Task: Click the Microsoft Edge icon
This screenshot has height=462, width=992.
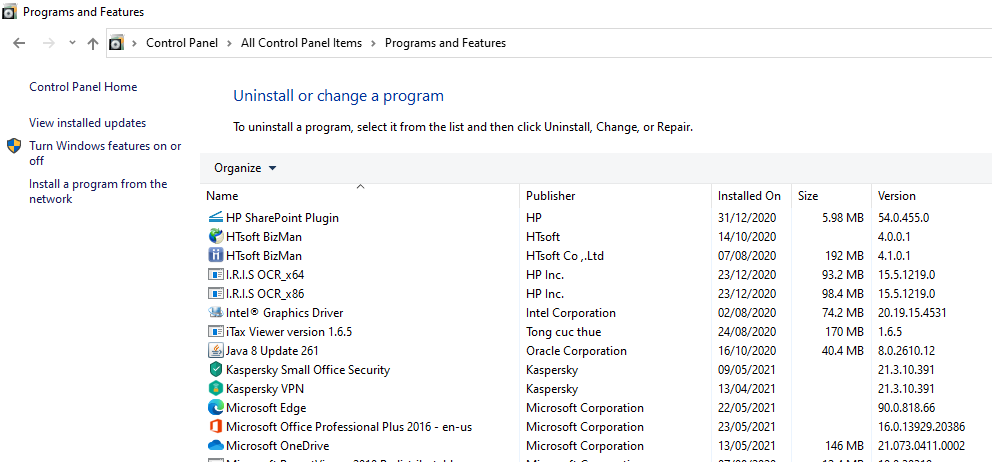Action: (x=216, y=408)
